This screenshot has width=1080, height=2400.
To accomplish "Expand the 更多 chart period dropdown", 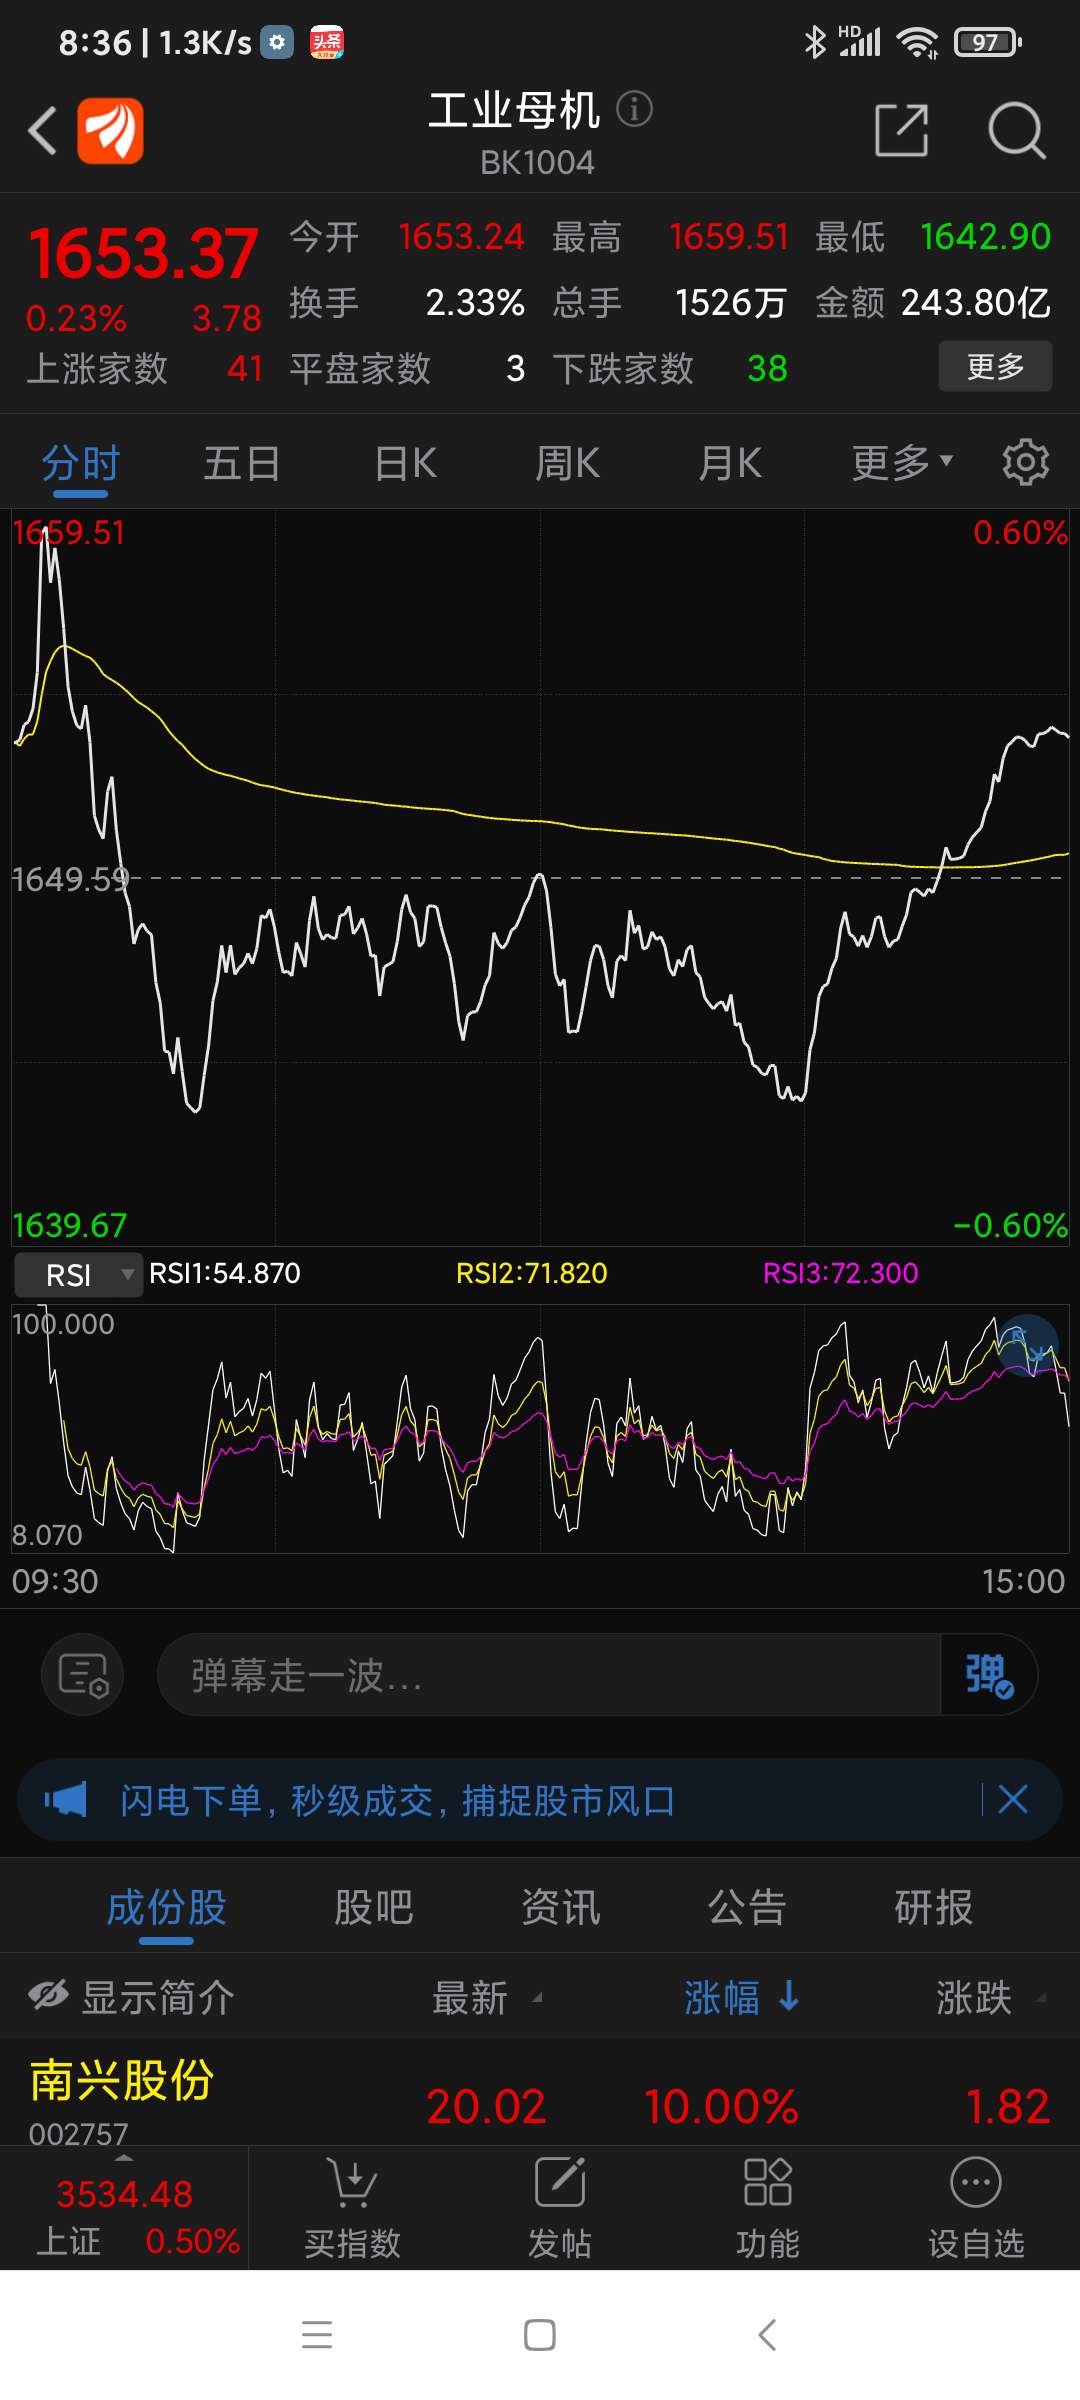I will (x=902, y=463).
